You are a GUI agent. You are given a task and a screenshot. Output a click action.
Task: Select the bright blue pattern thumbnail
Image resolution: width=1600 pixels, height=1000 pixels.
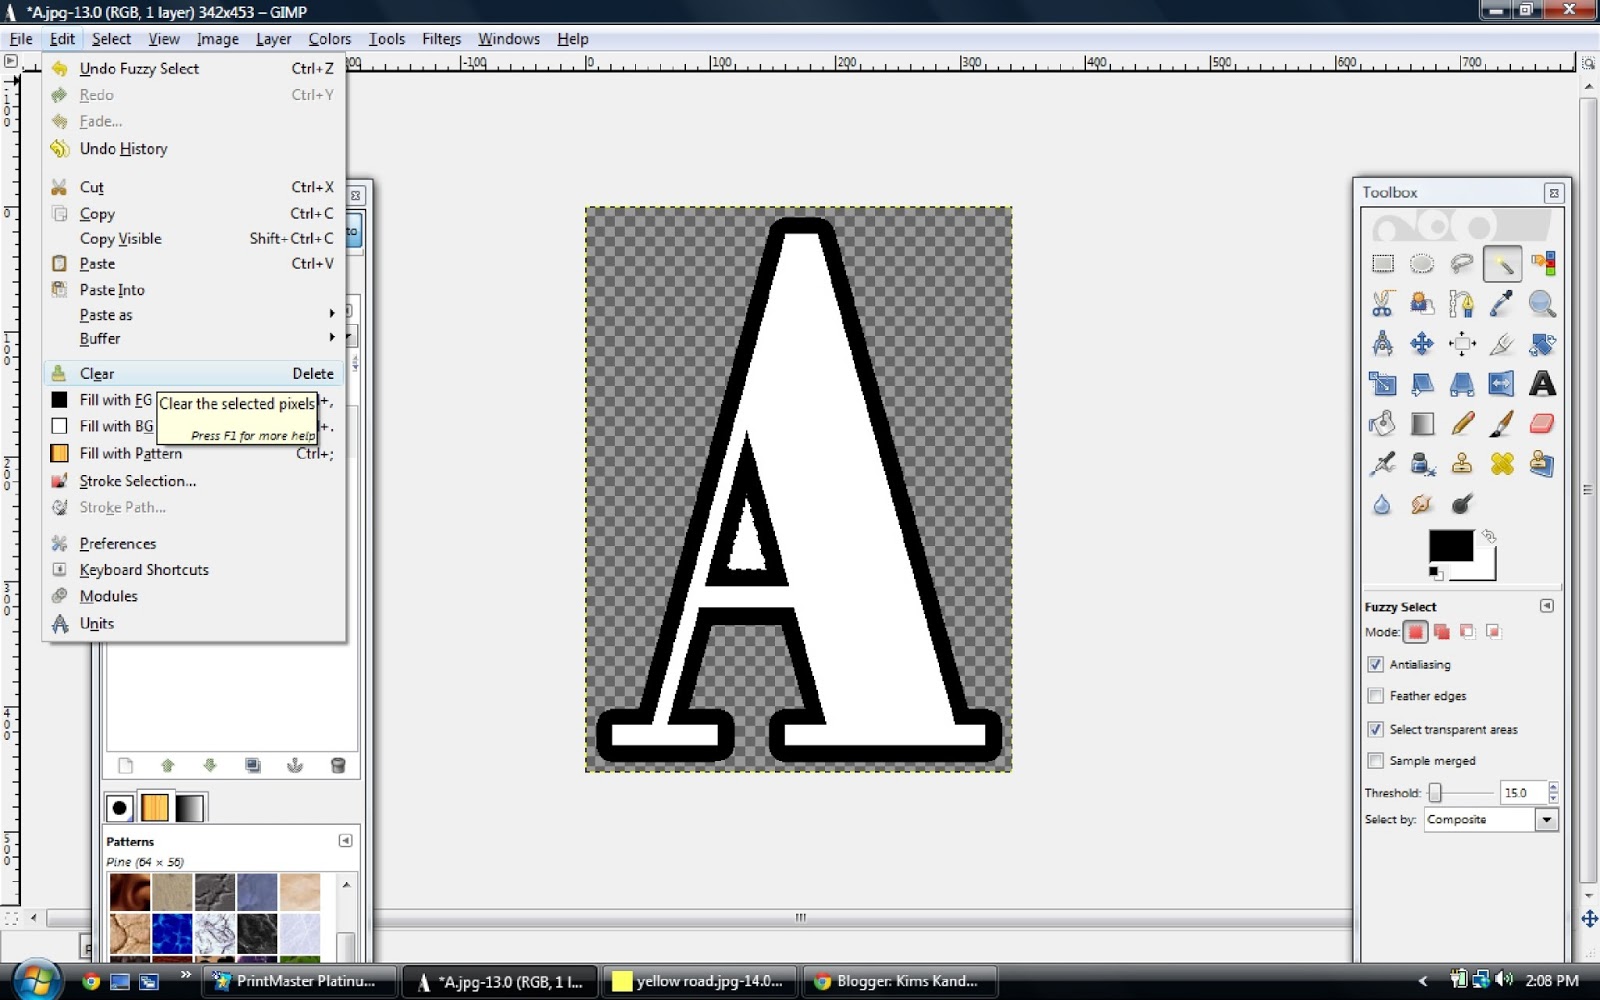[x=172, y=934]
